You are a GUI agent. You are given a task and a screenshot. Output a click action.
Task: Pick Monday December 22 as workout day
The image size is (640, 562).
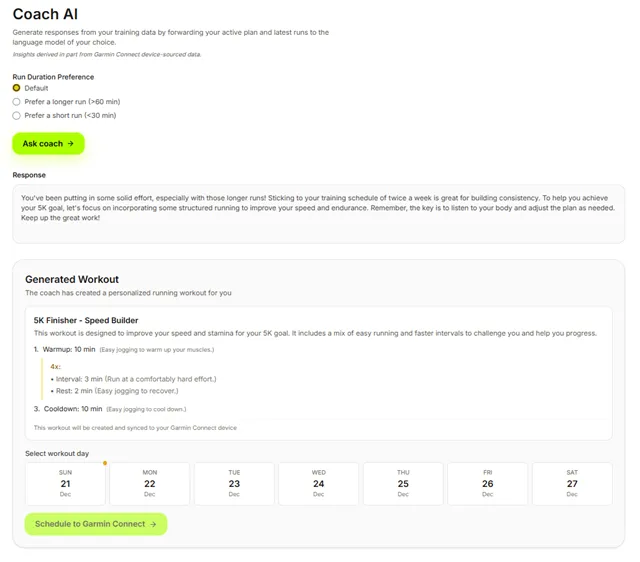tap(149, 483)
